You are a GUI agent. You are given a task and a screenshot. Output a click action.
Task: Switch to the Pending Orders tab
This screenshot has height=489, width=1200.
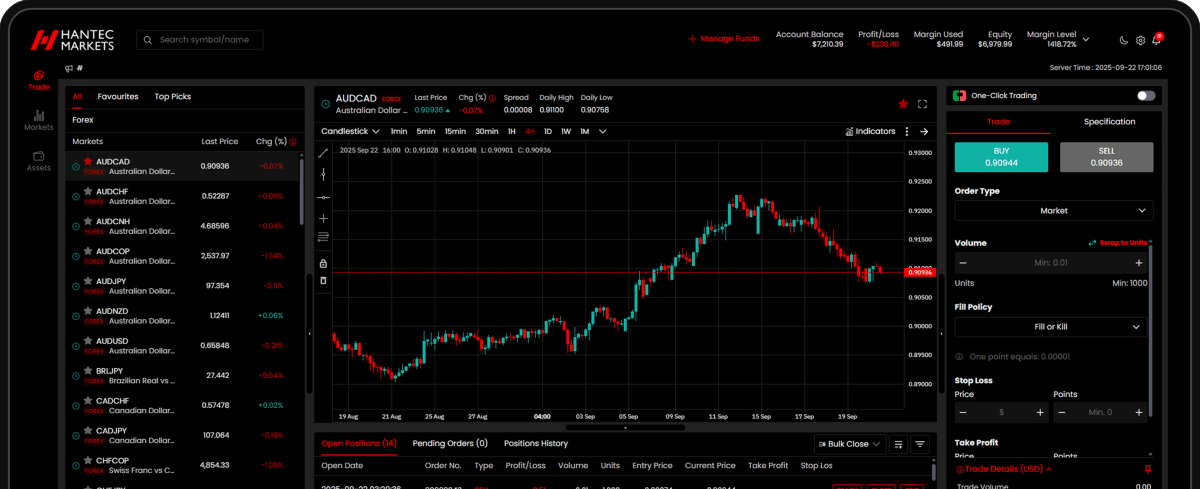(x=450, y=443)
